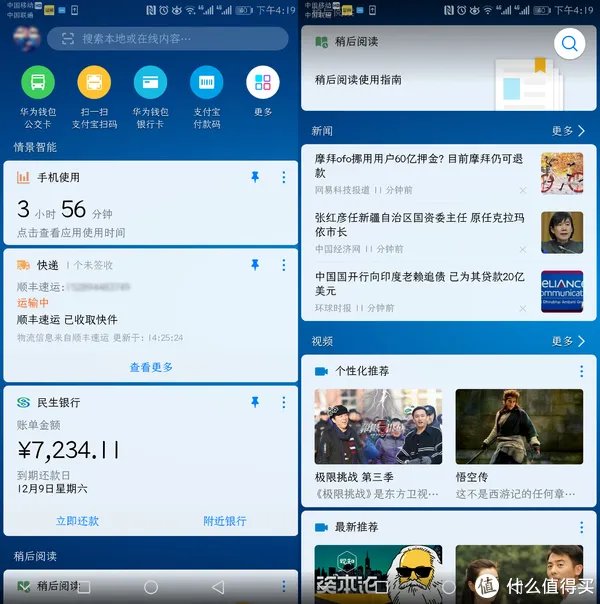Screen dimensions: 600x604
Task: Open news about 中国国开行向印度老赖追债
Action: (x=419, y=284)
